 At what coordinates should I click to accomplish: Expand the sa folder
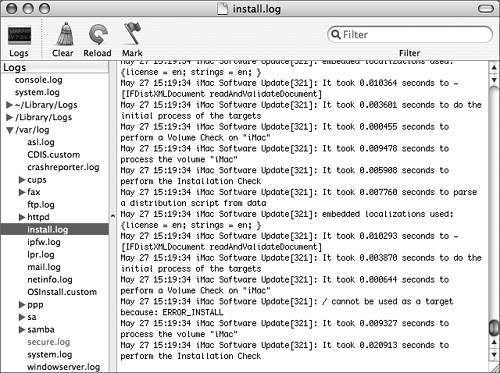click(x=22, y=317)
